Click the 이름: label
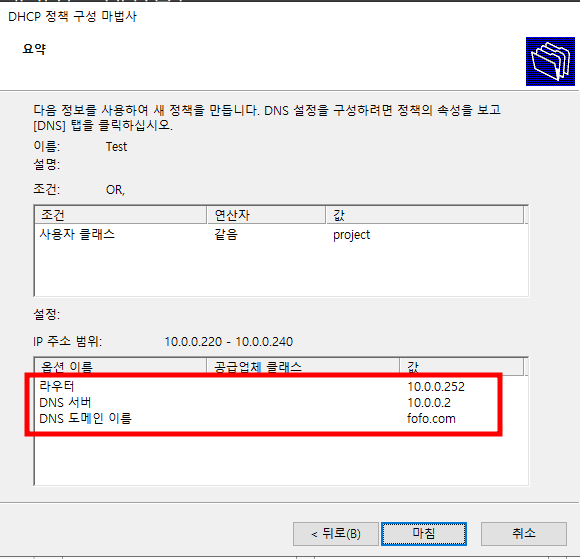The width and height of the screenshot is (580, 559). [47, 147]
